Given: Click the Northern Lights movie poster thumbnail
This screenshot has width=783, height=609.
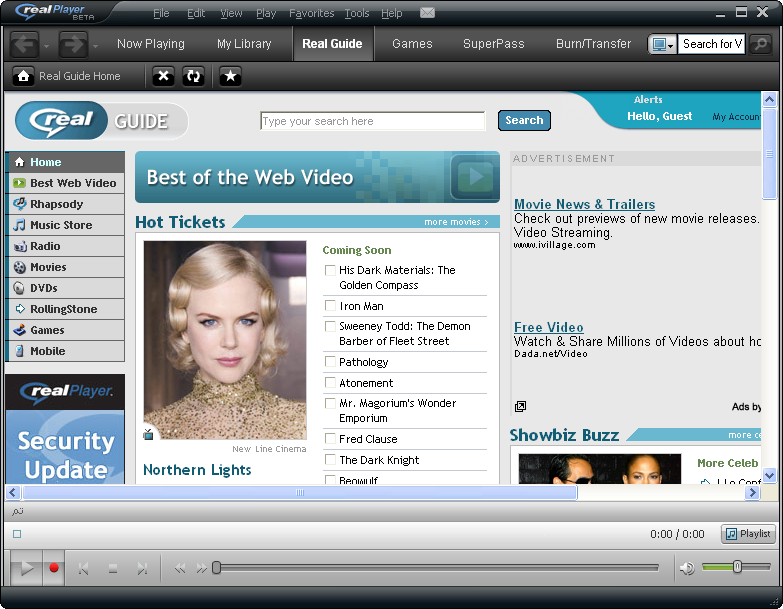Looking at the screenshot, I should tap(225, 340).
